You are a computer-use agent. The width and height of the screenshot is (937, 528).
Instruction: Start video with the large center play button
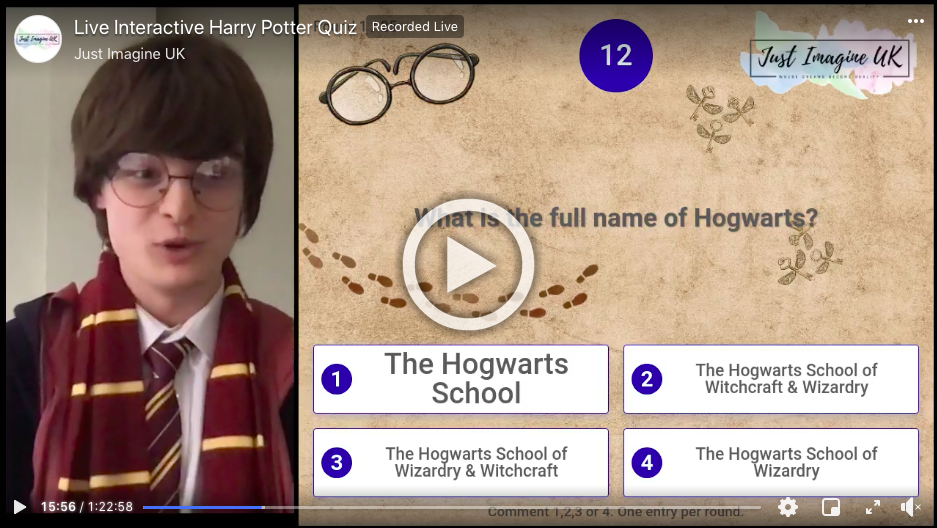[468, 265]
